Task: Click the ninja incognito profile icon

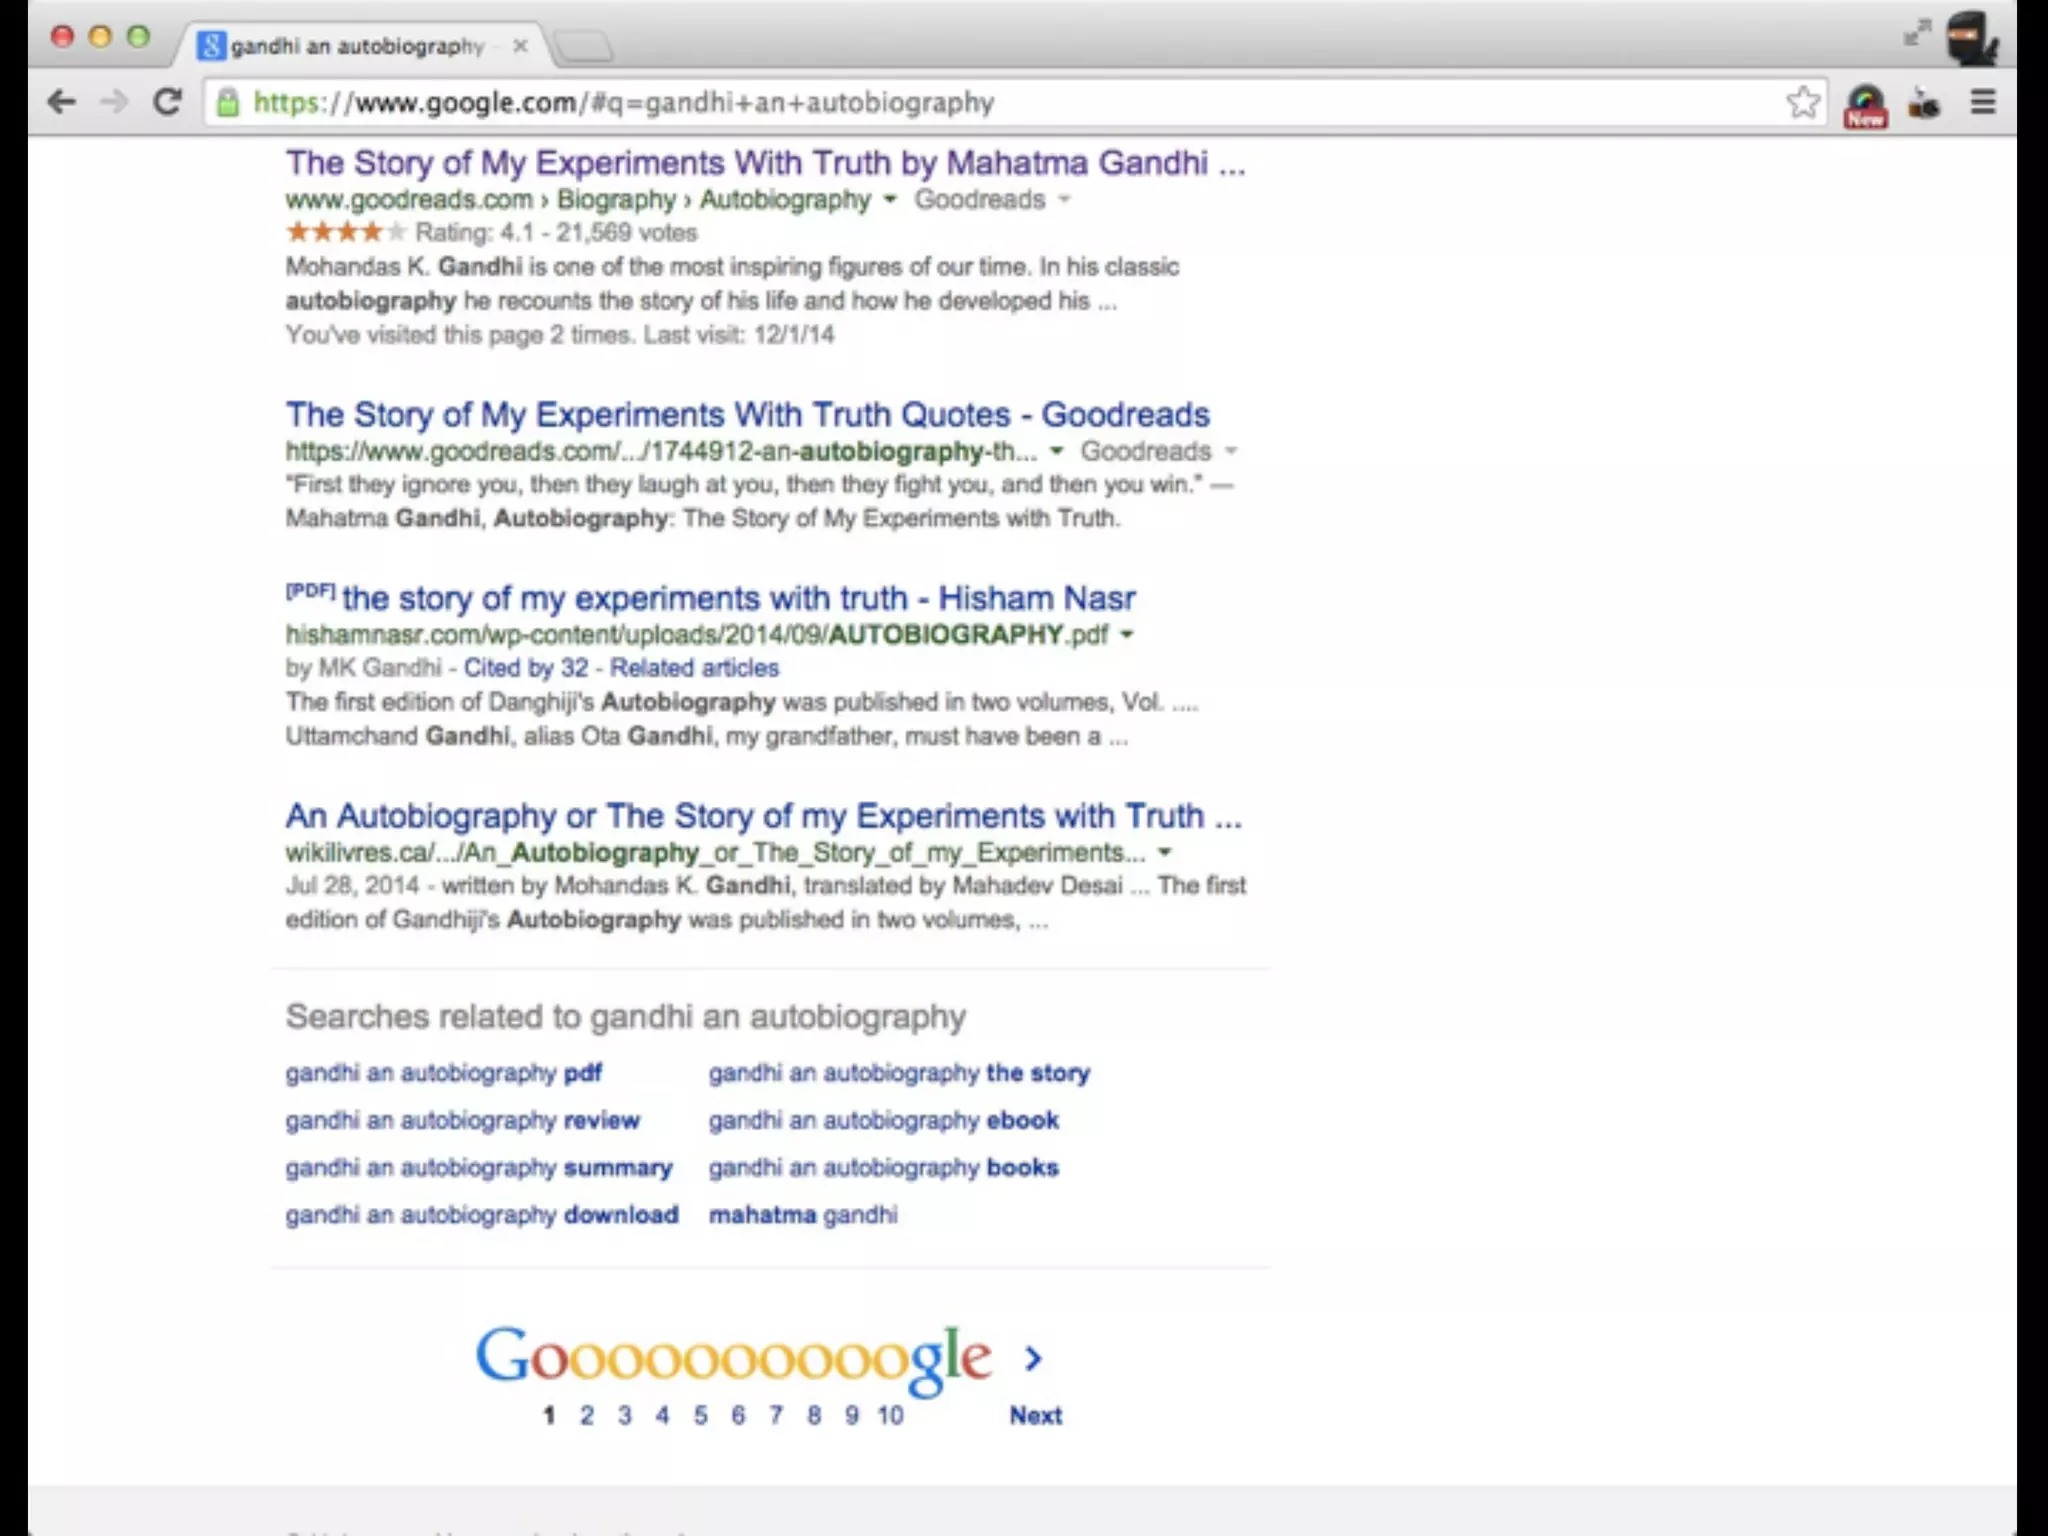Action: (1971, 38)
